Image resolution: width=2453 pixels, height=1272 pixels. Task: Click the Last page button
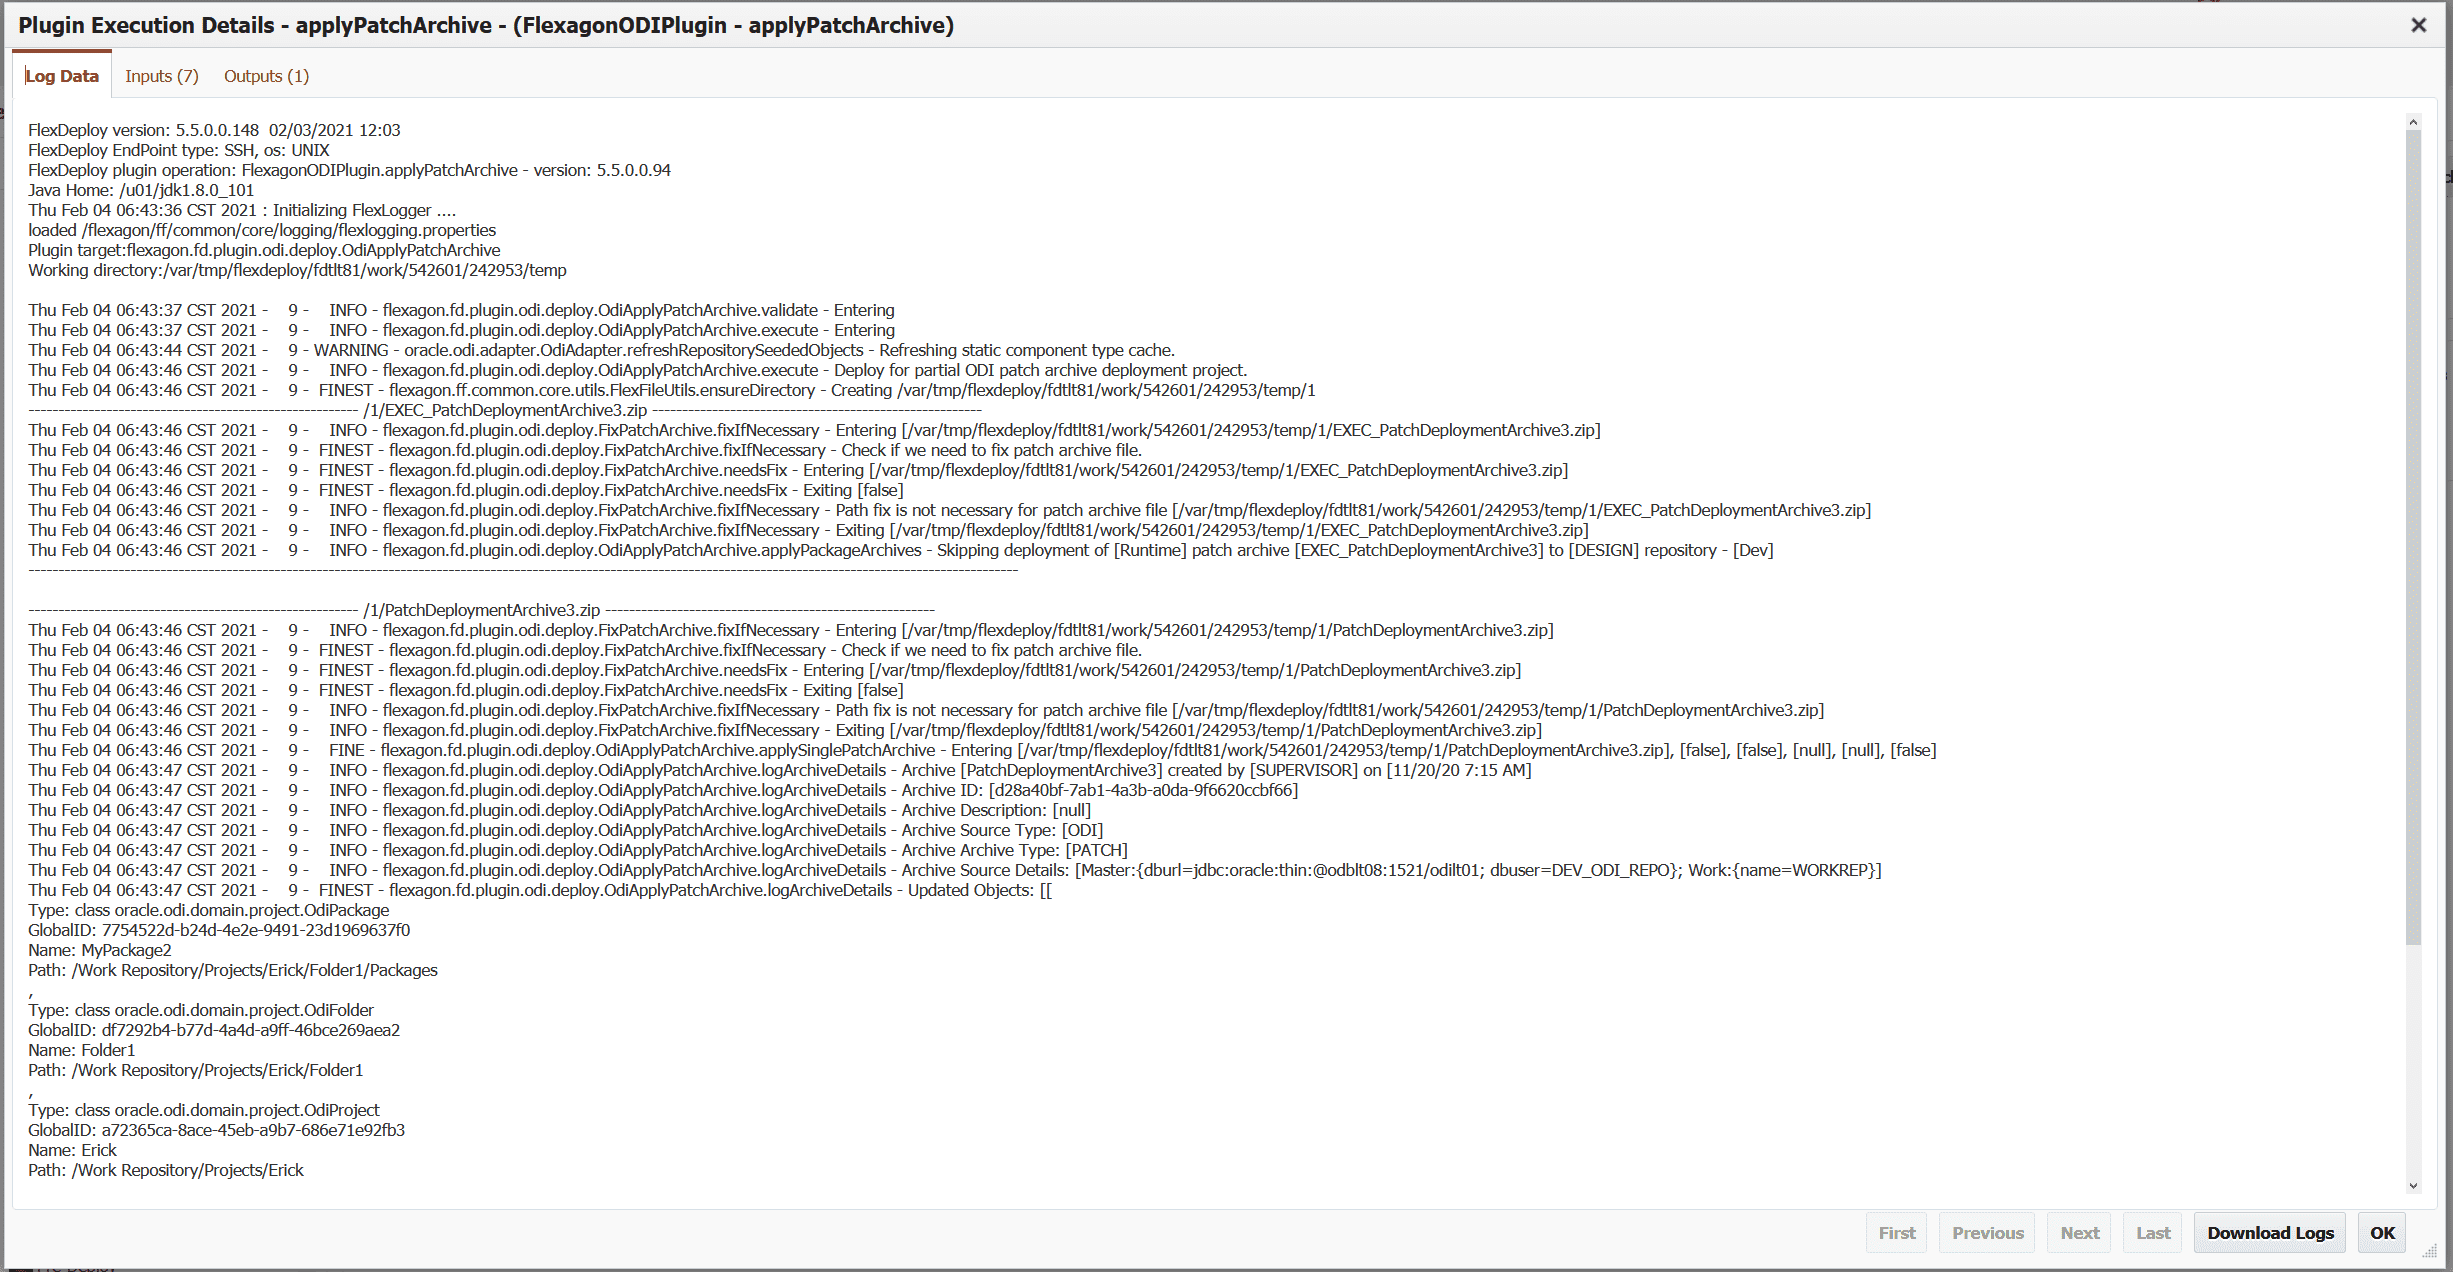[2153, 1233]
